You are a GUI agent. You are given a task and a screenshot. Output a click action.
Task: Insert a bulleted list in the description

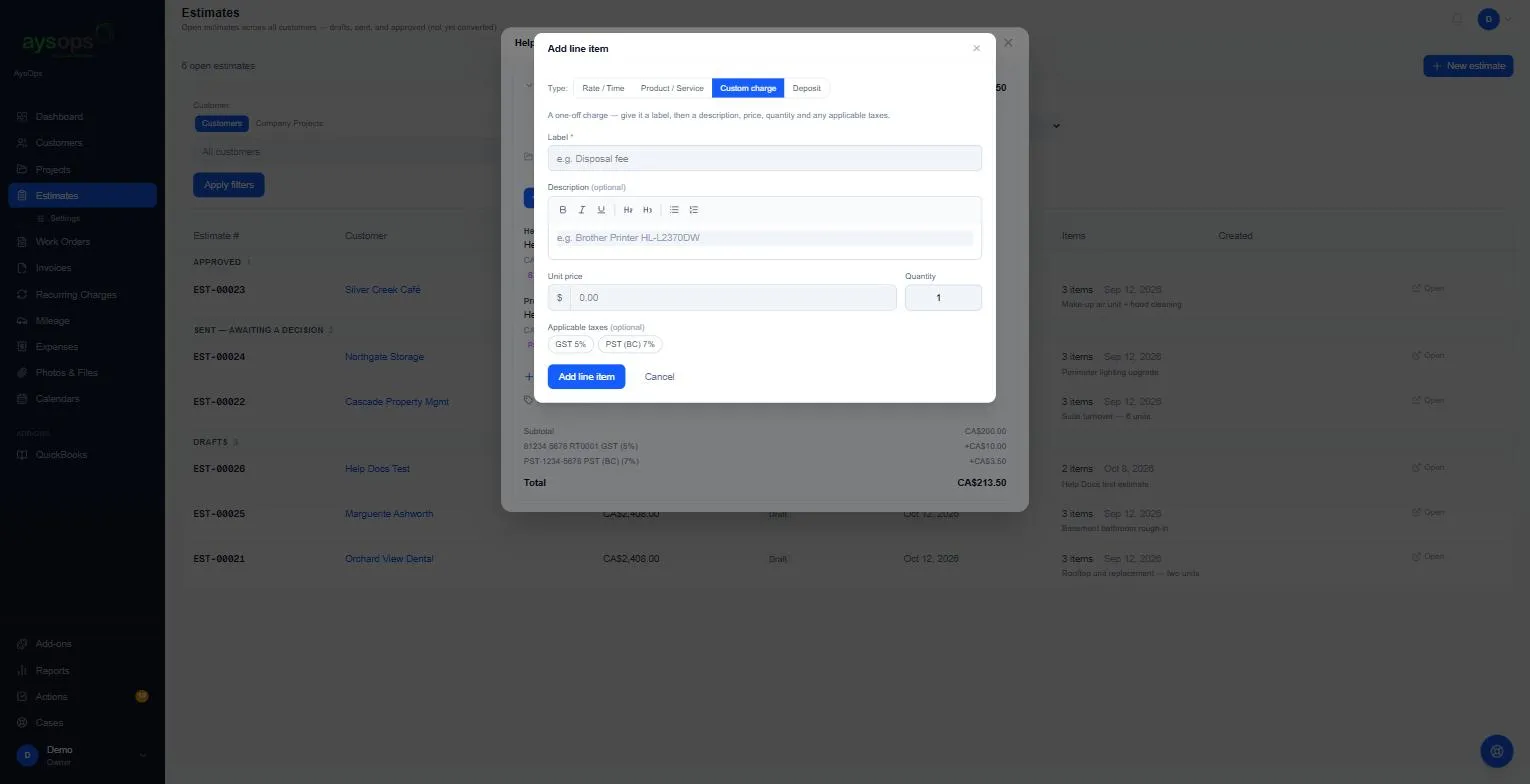tap(674, 210)
